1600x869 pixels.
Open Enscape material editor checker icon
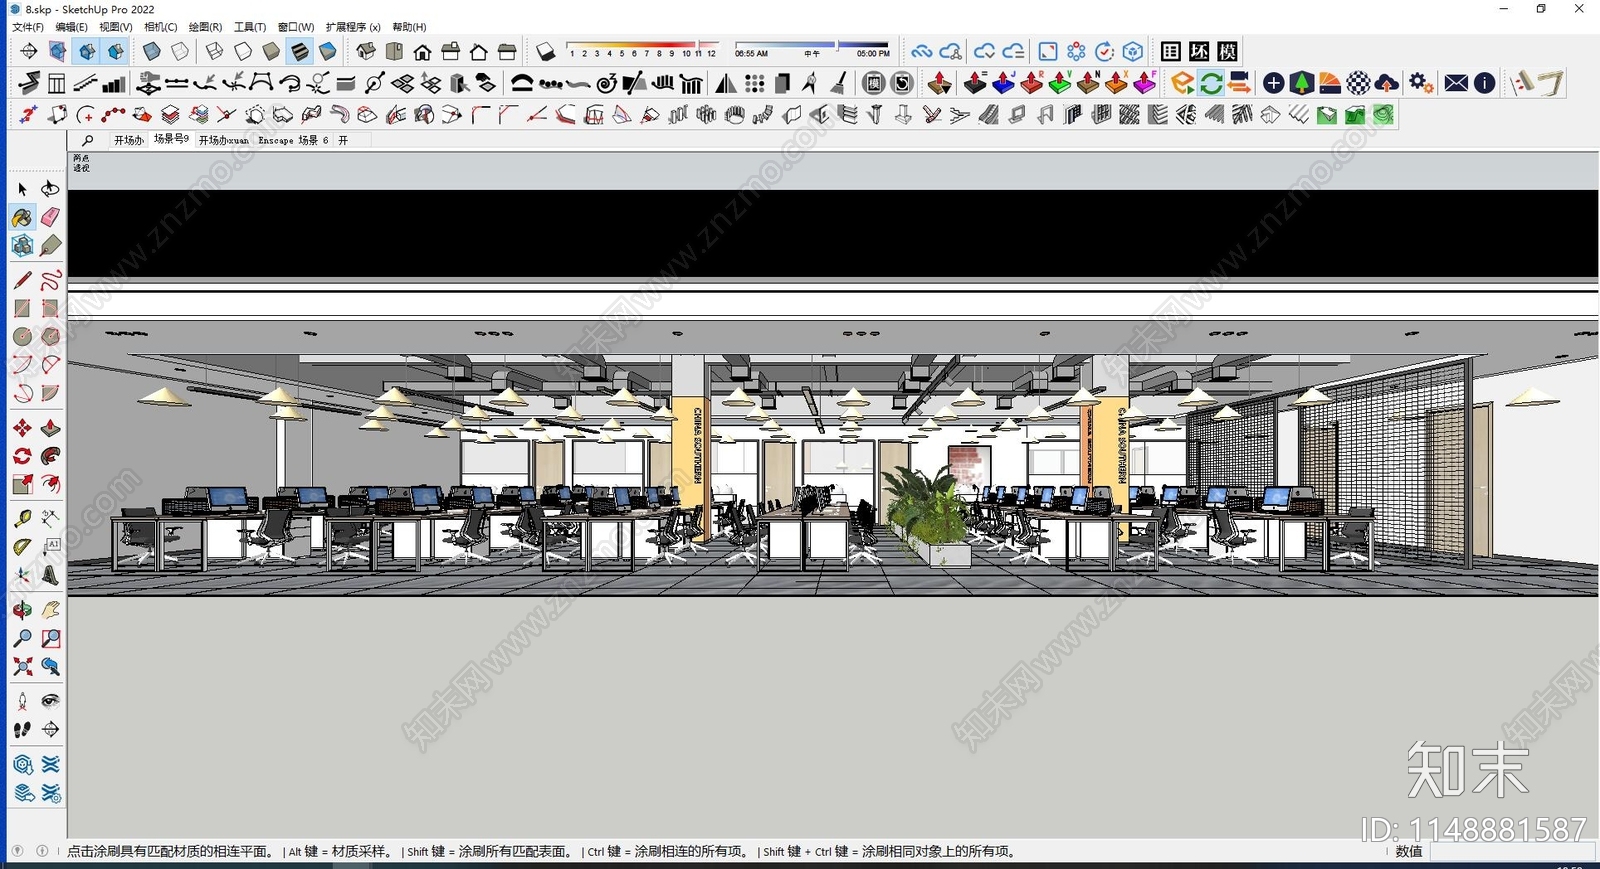click(x=1358, y=83)
